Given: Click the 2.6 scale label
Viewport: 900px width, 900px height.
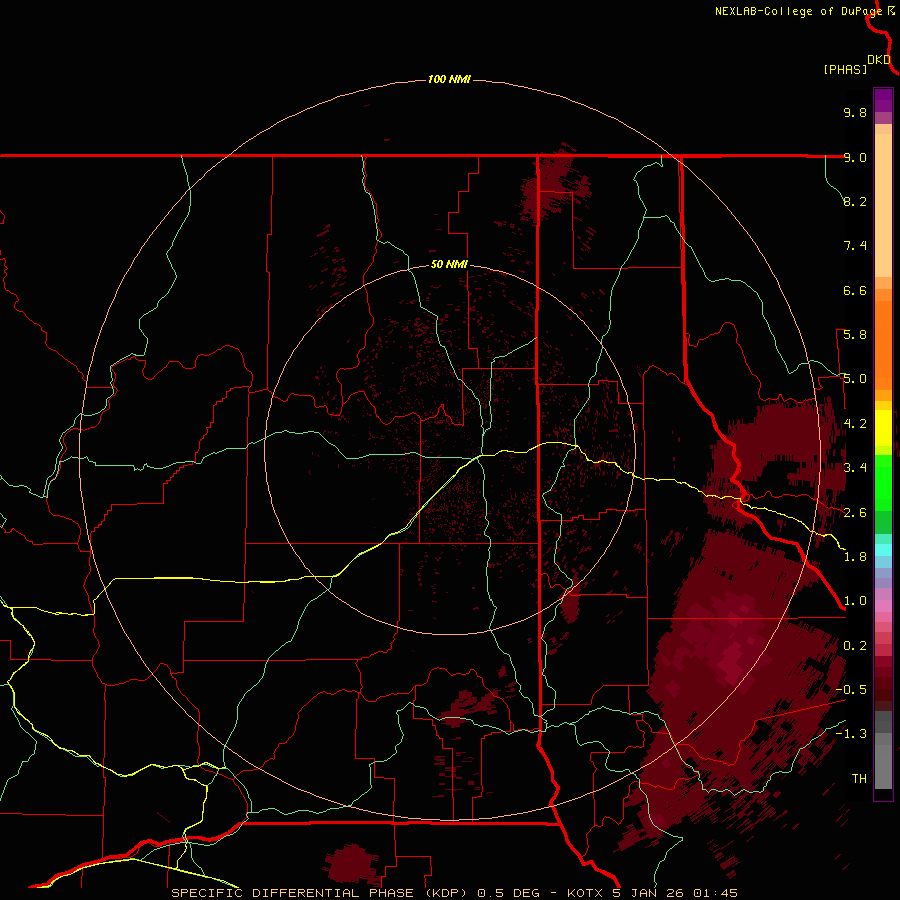Looking at the screenshot, I should (x=855, y=513).
